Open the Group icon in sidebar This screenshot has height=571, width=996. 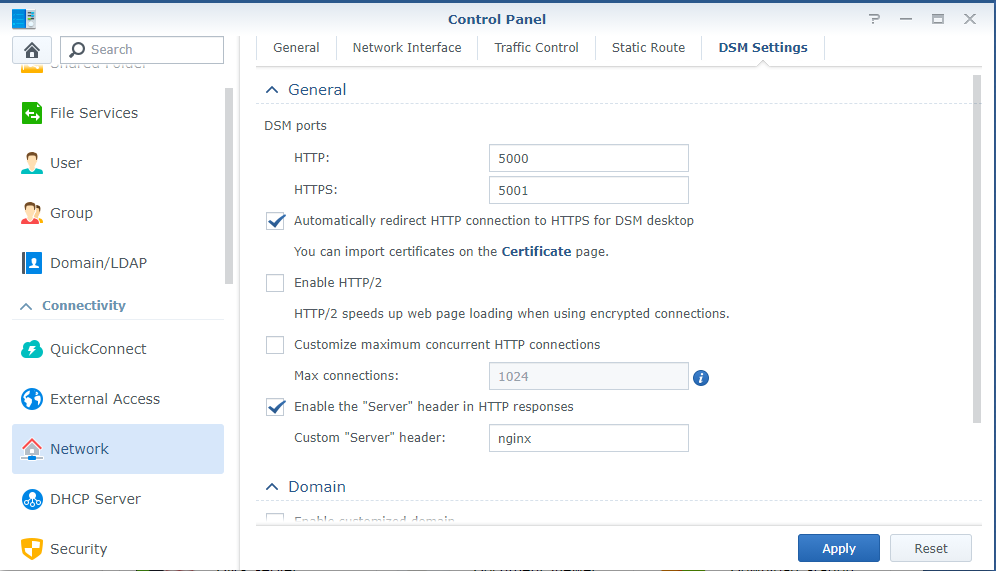32,213
